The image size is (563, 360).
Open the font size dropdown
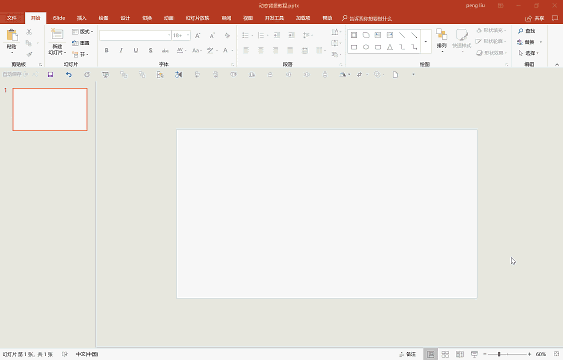188,35
